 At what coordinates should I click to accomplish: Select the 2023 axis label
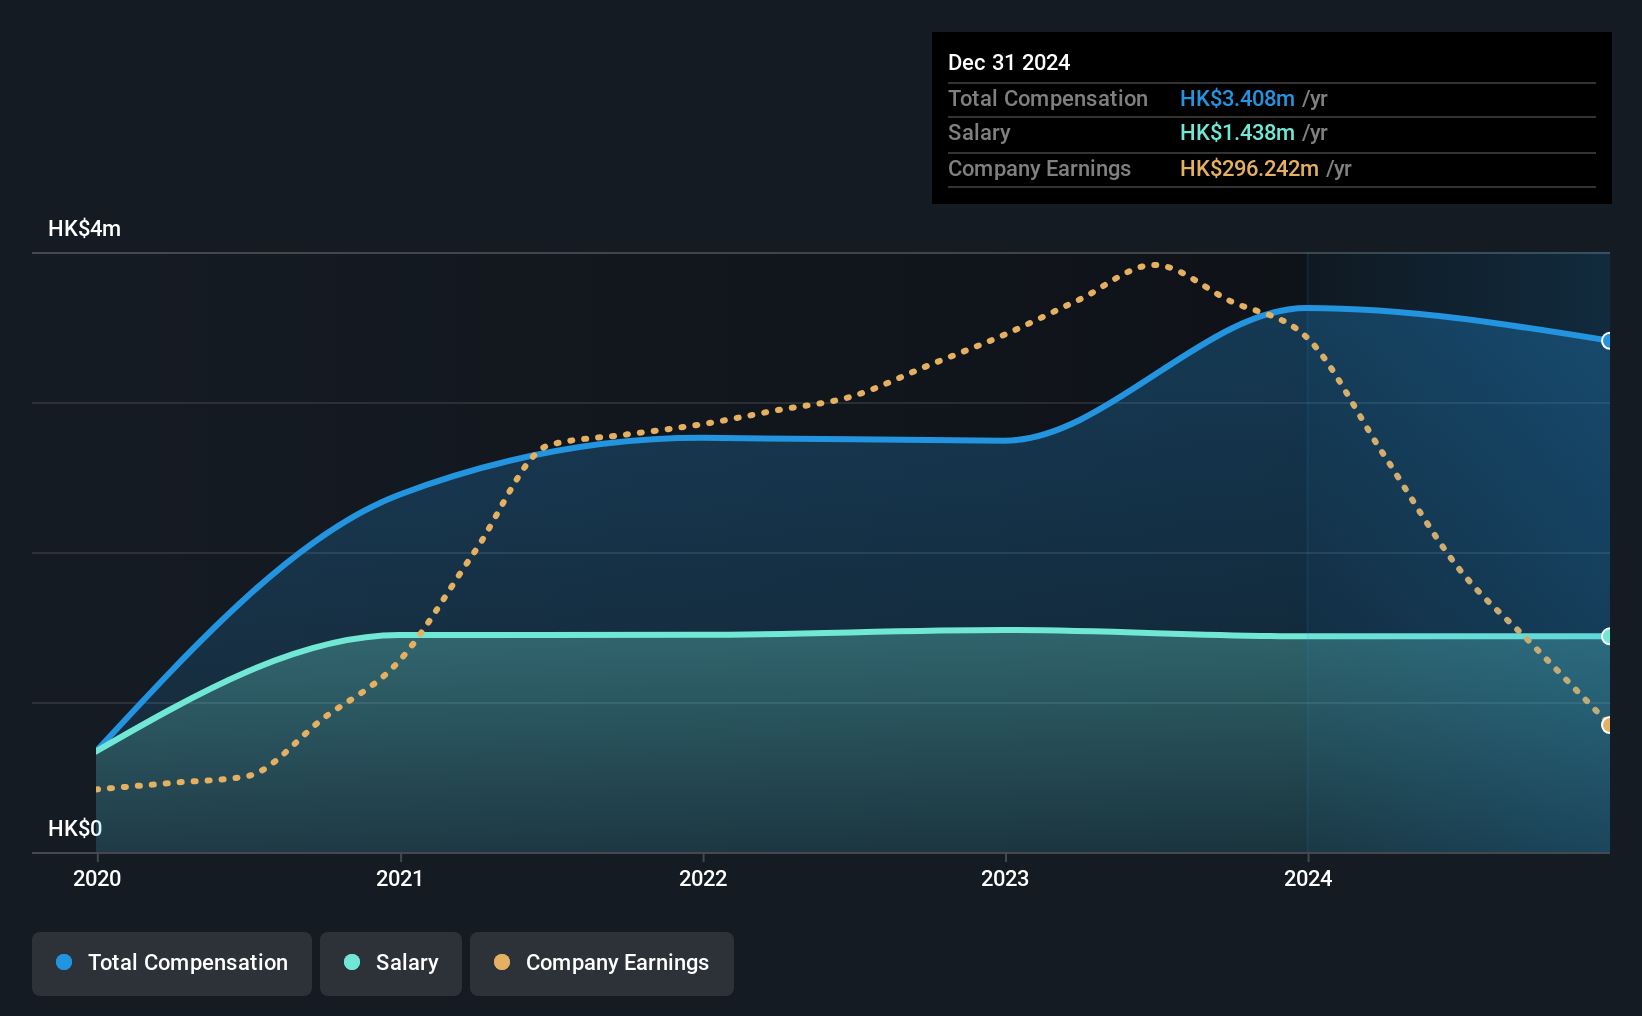1005,878
